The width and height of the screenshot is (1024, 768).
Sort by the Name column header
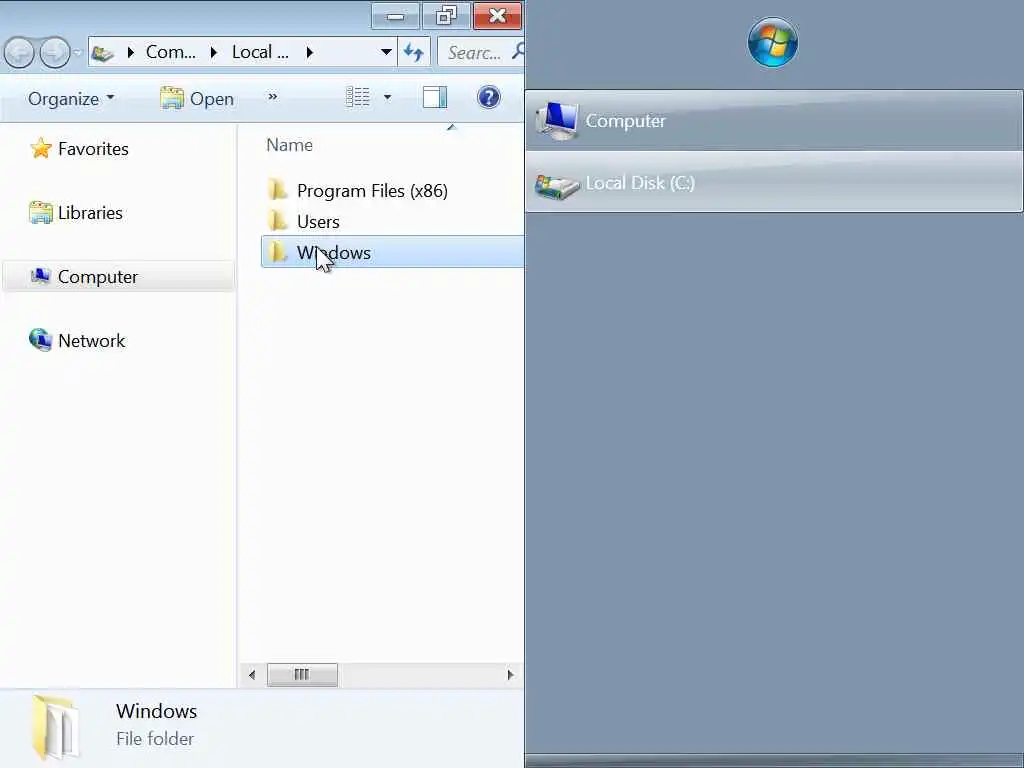289,145
